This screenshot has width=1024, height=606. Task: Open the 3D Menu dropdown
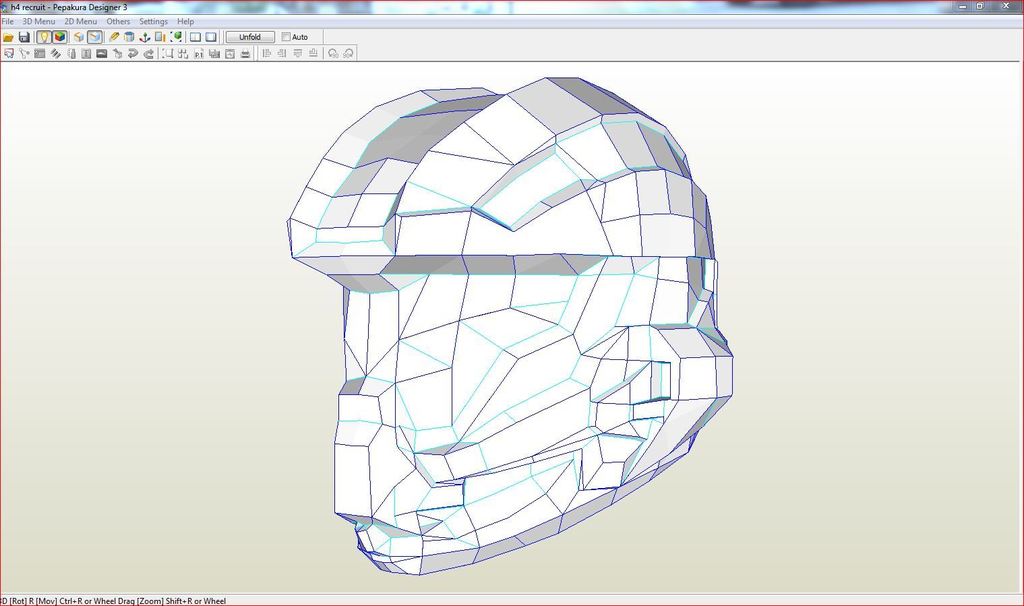point(39,21)
